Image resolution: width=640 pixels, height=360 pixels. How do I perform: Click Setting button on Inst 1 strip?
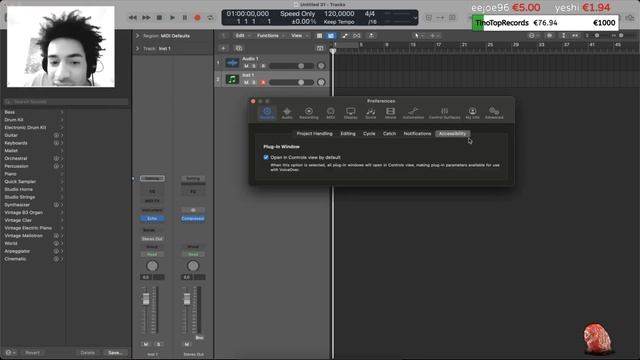pyautogui.click(x=152, y=179)
